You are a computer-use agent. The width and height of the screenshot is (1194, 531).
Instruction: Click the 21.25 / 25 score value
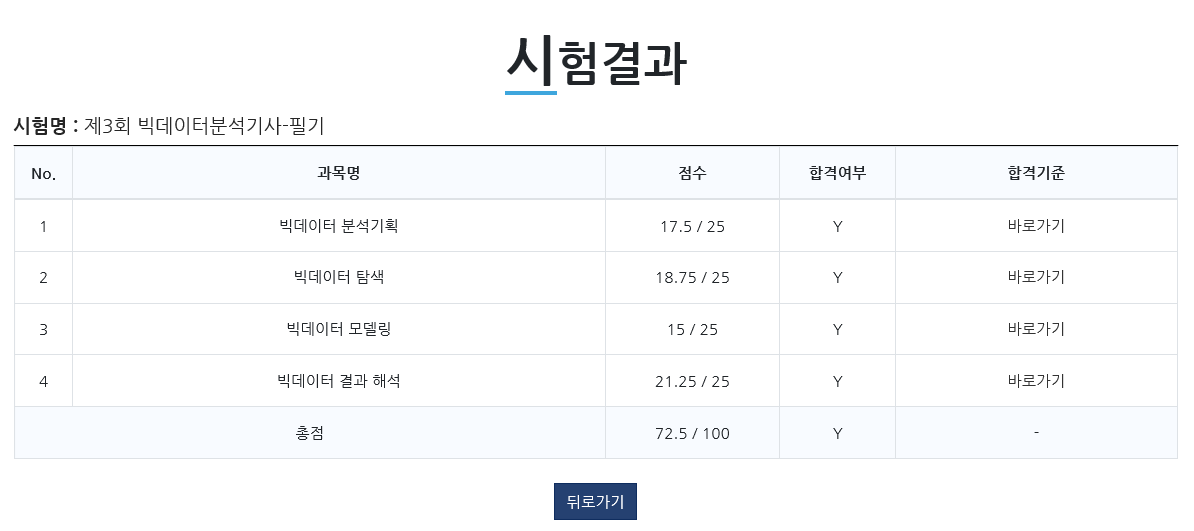(x=692, y=381)
